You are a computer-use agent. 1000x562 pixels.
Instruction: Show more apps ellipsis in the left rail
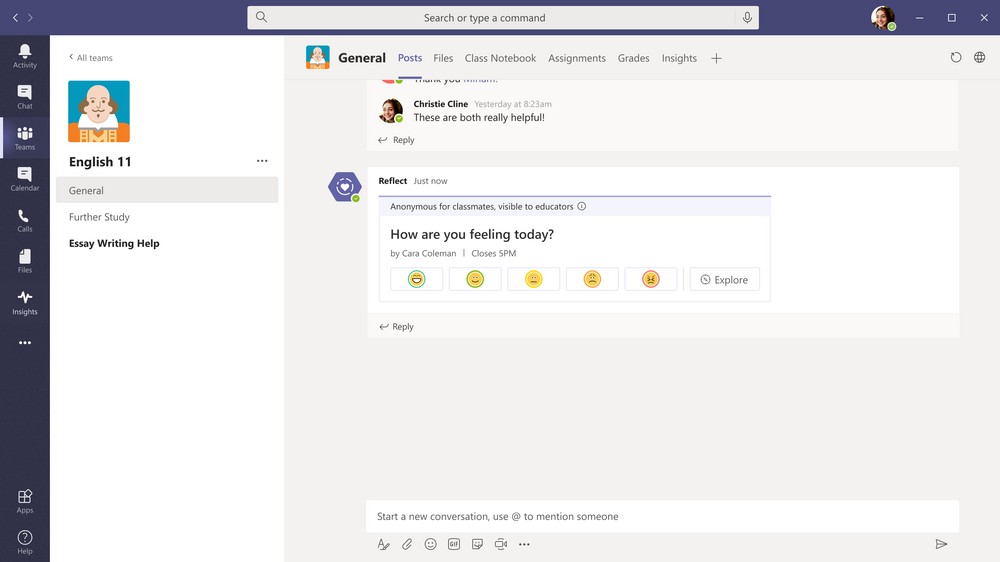(25, 343)
